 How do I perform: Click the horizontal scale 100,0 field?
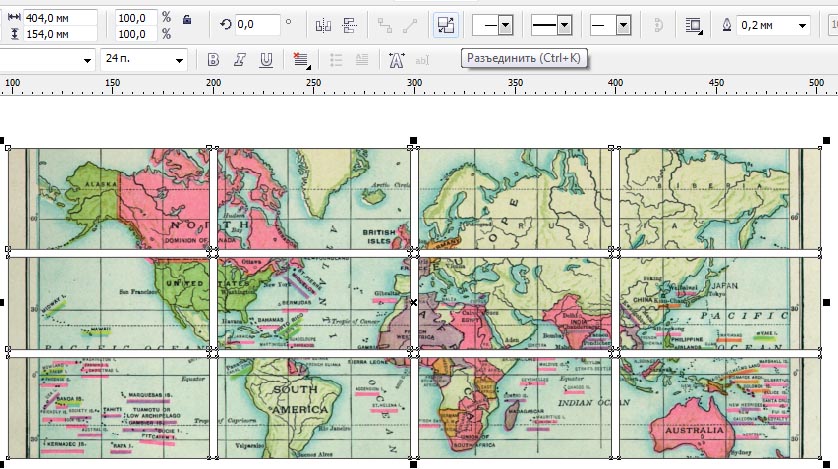click(136, 18)
